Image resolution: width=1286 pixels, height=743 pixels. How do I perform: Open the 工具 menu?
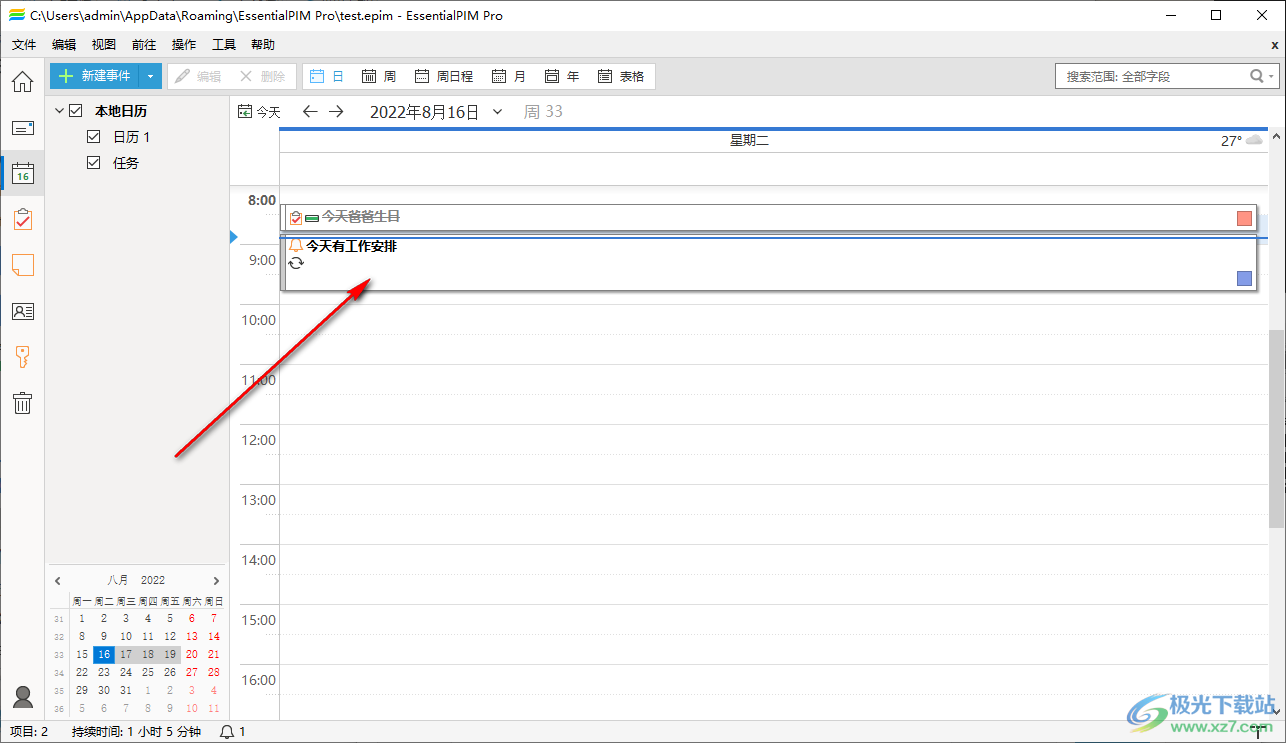pyautogui.click(x=224, y=45)
